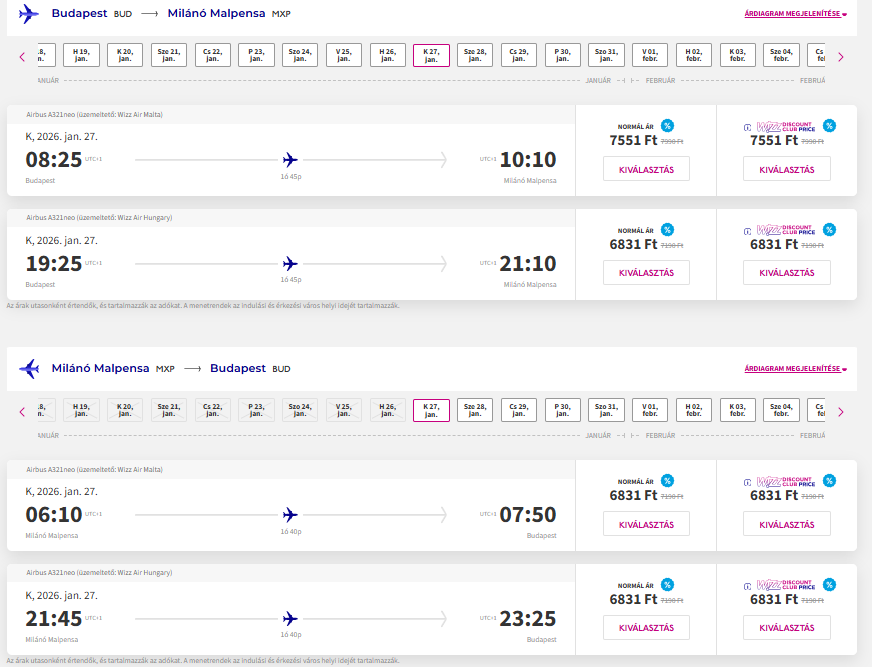This screenshot has width=872, height=667.
Task: Click the percent icon on the 19:25 flight's Discount Club price
Action: coord(829,230)
